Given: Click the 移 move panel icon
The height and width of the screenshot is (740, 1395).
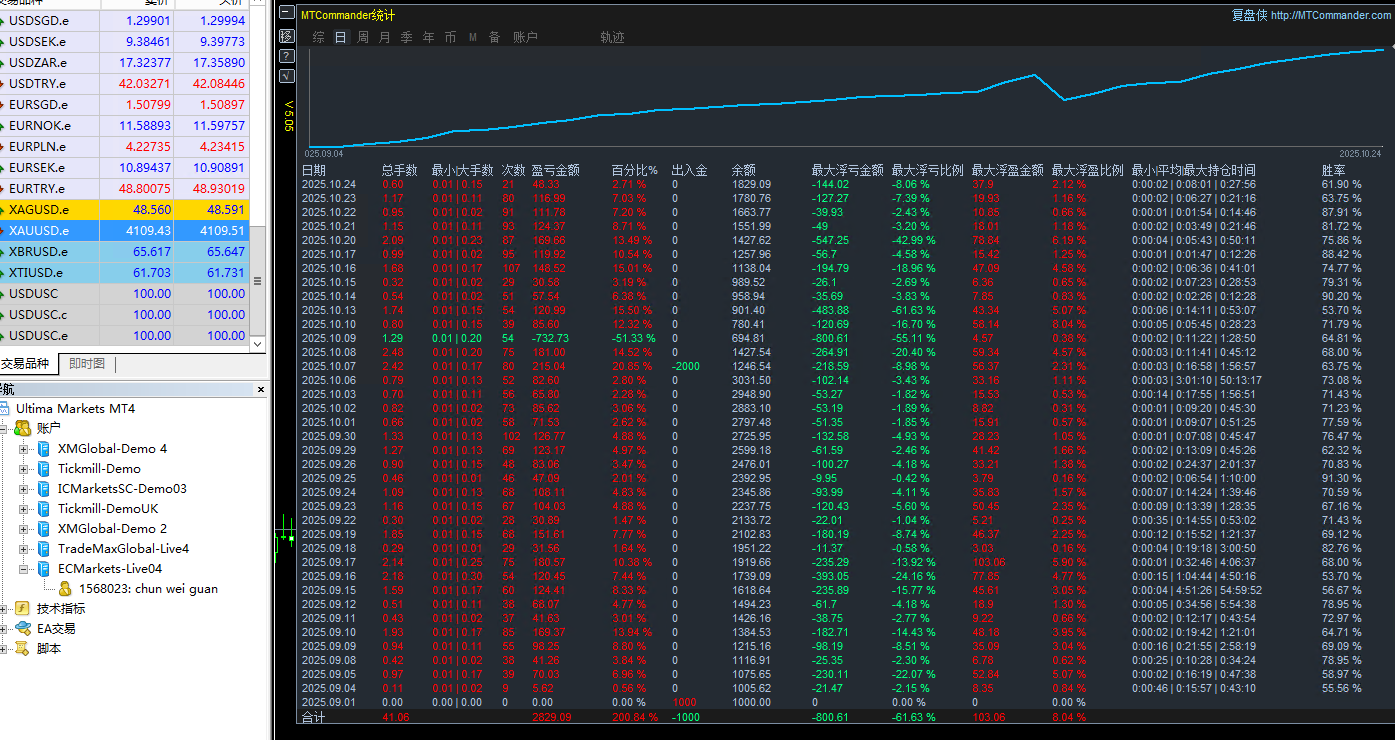Looking at the screenshot, I should click(287, 35).
